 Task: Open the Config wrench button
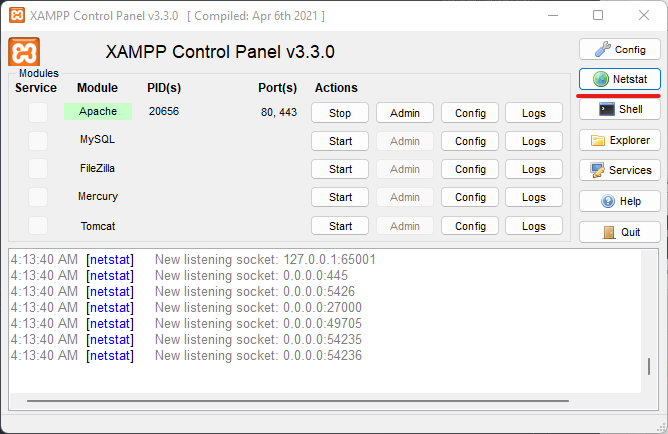click(x=620, y=49)
